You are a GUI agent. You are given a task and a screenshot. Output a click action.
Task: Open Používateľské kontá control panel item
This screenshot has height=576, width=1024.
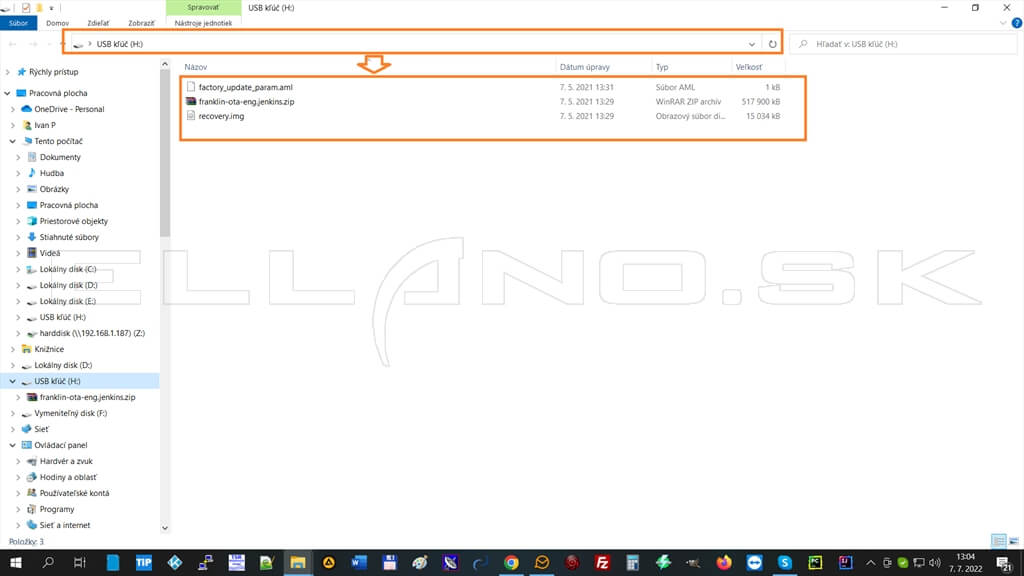click(x=74, y=493)
